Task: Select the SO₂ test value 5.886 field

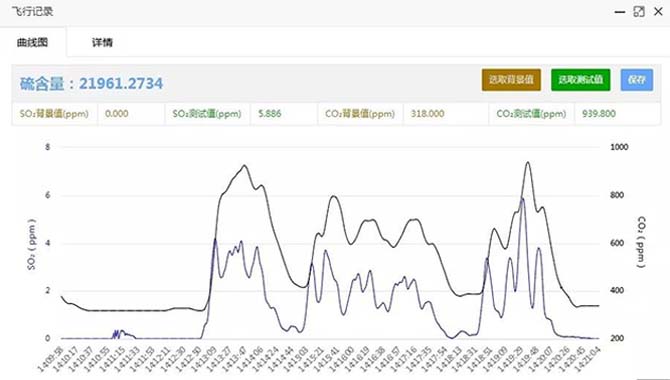Action: [x=284, y=114]
